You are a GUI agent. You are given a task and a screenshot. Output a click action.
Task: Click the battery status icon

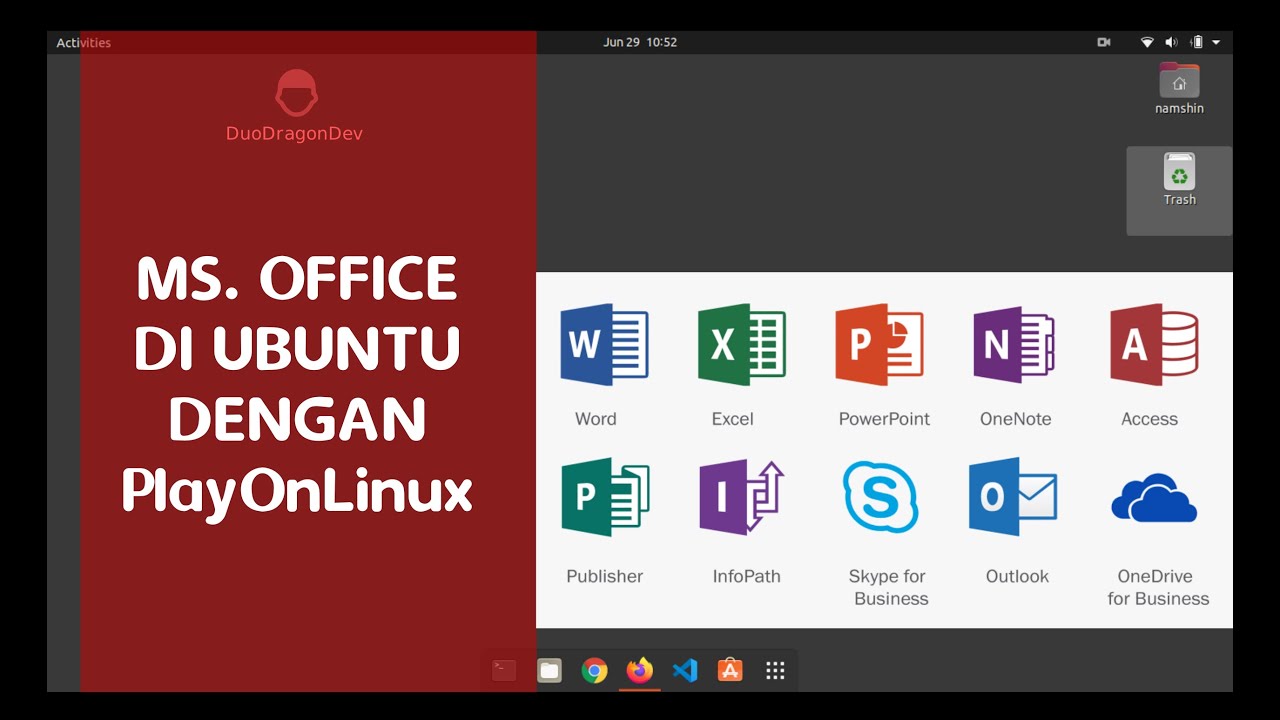pos(1196,42)
